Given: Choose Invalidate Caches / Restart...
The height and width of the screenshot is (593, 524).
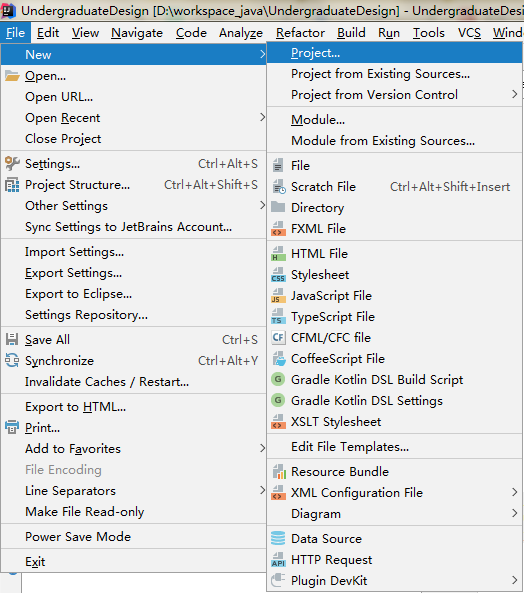Looking at the screenshot, I should point(133,382).
